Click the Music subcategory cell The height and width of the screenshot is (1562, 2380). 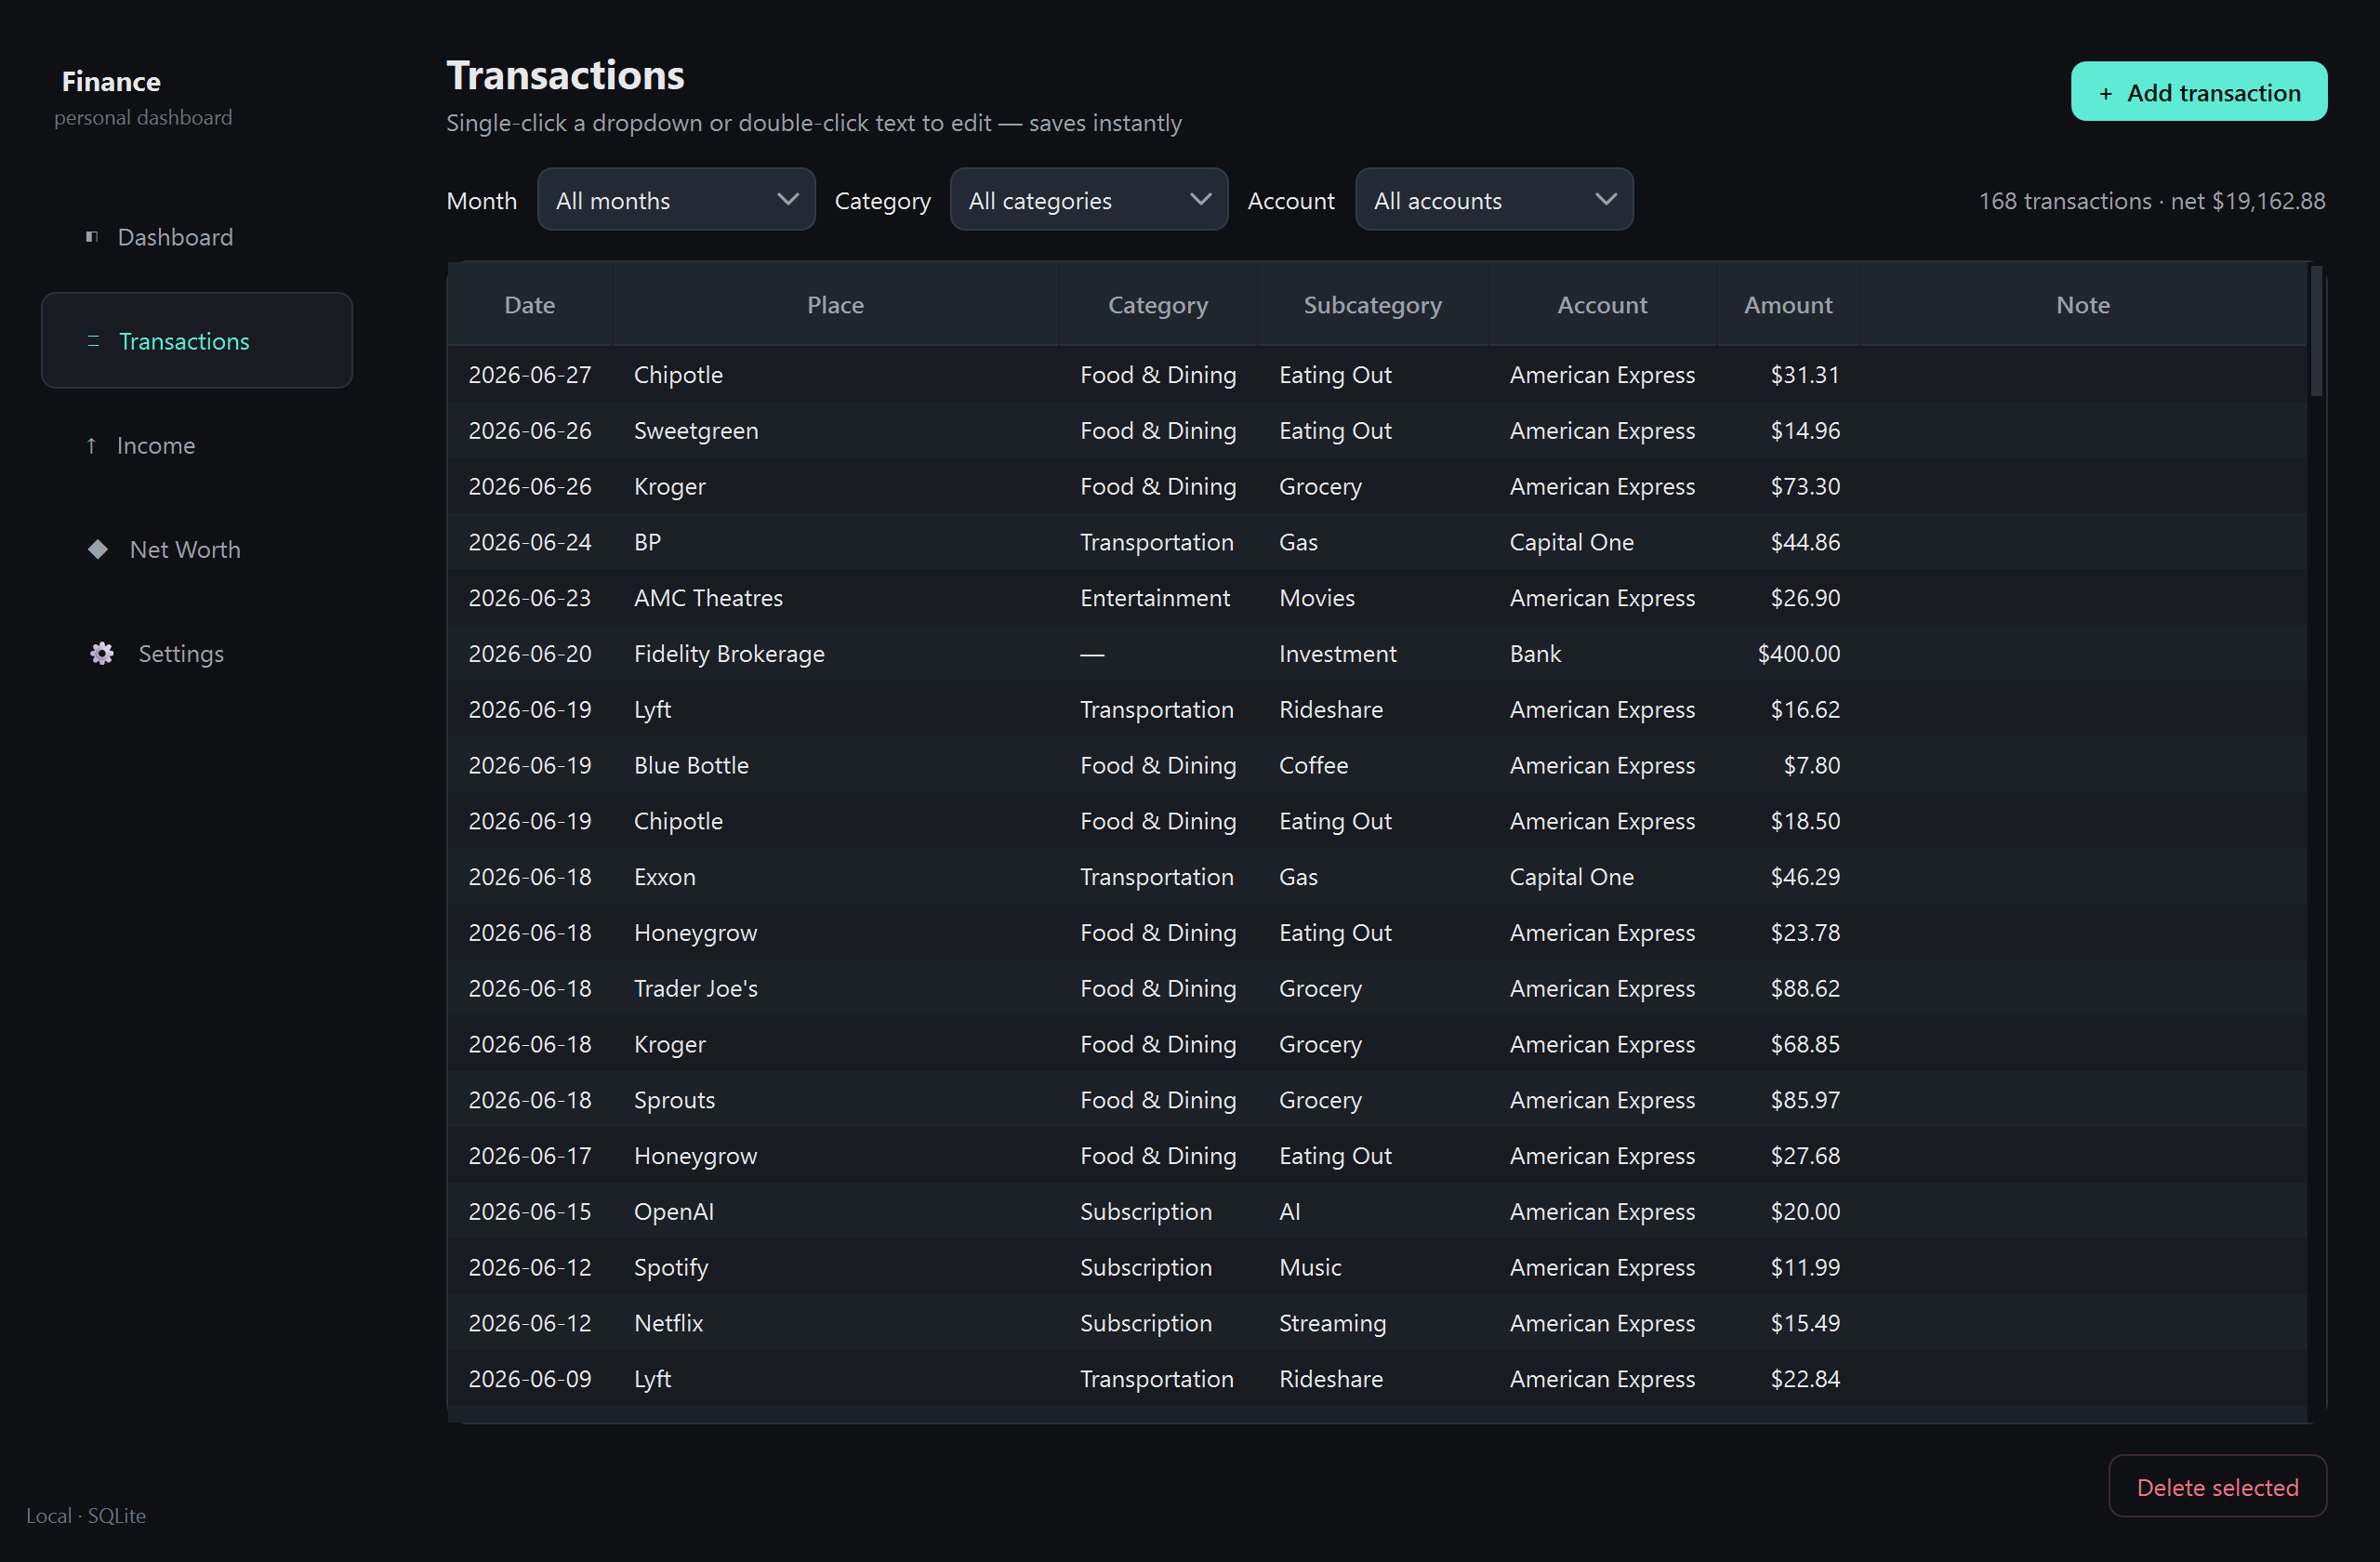pyautogui.click(x=1372, y=1268)
